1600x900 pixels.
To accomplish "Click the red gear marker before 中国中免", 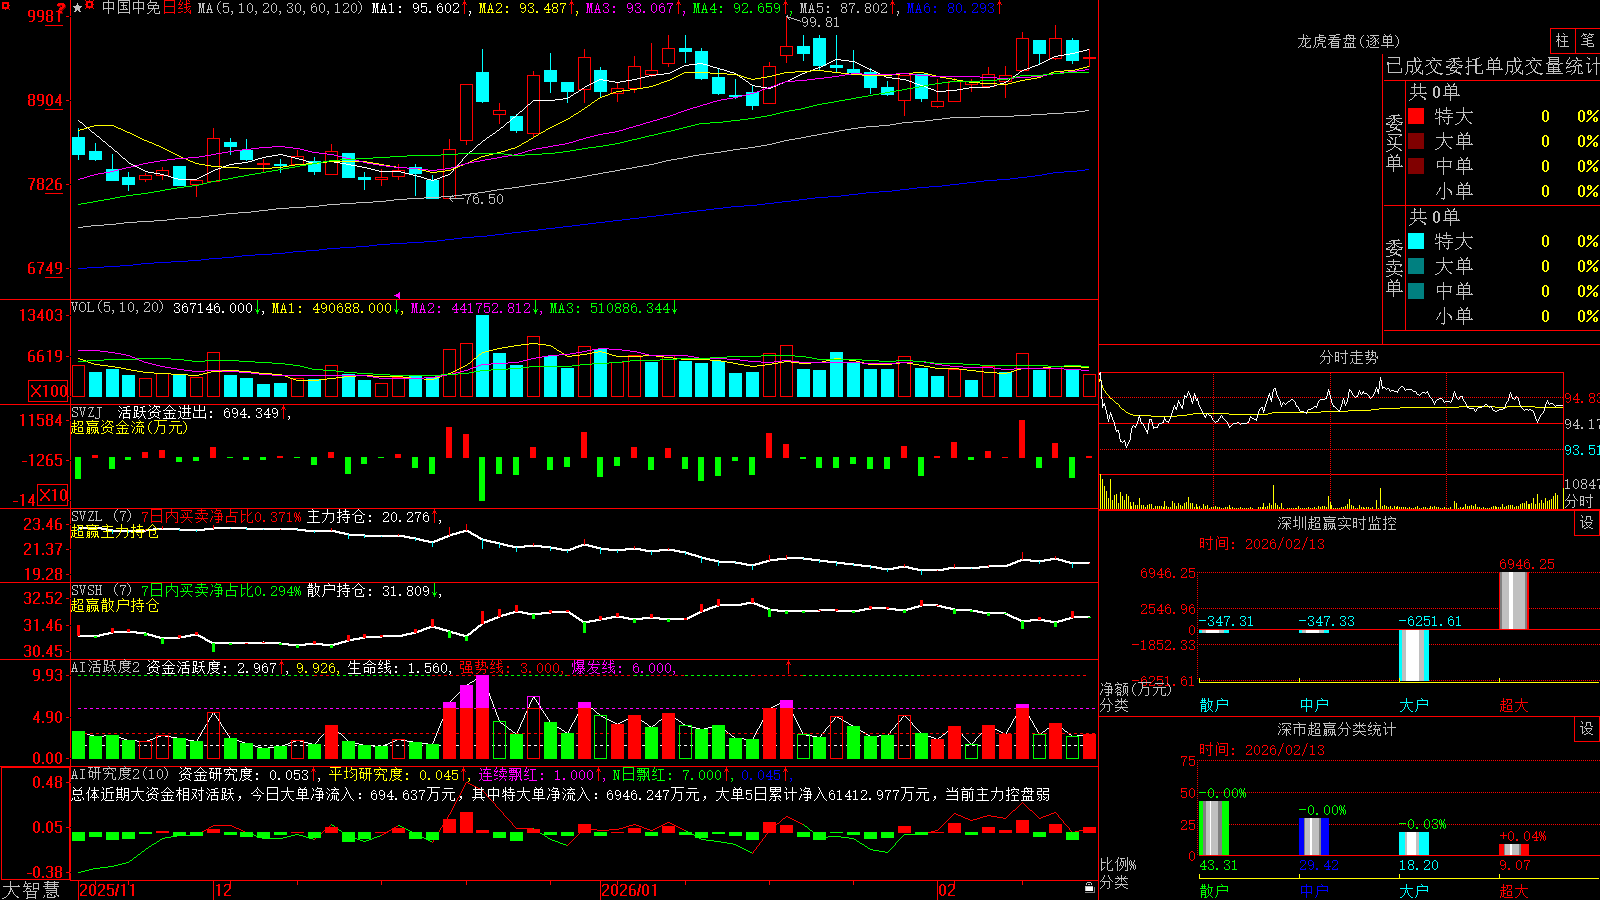I will [x=91, y=6].
